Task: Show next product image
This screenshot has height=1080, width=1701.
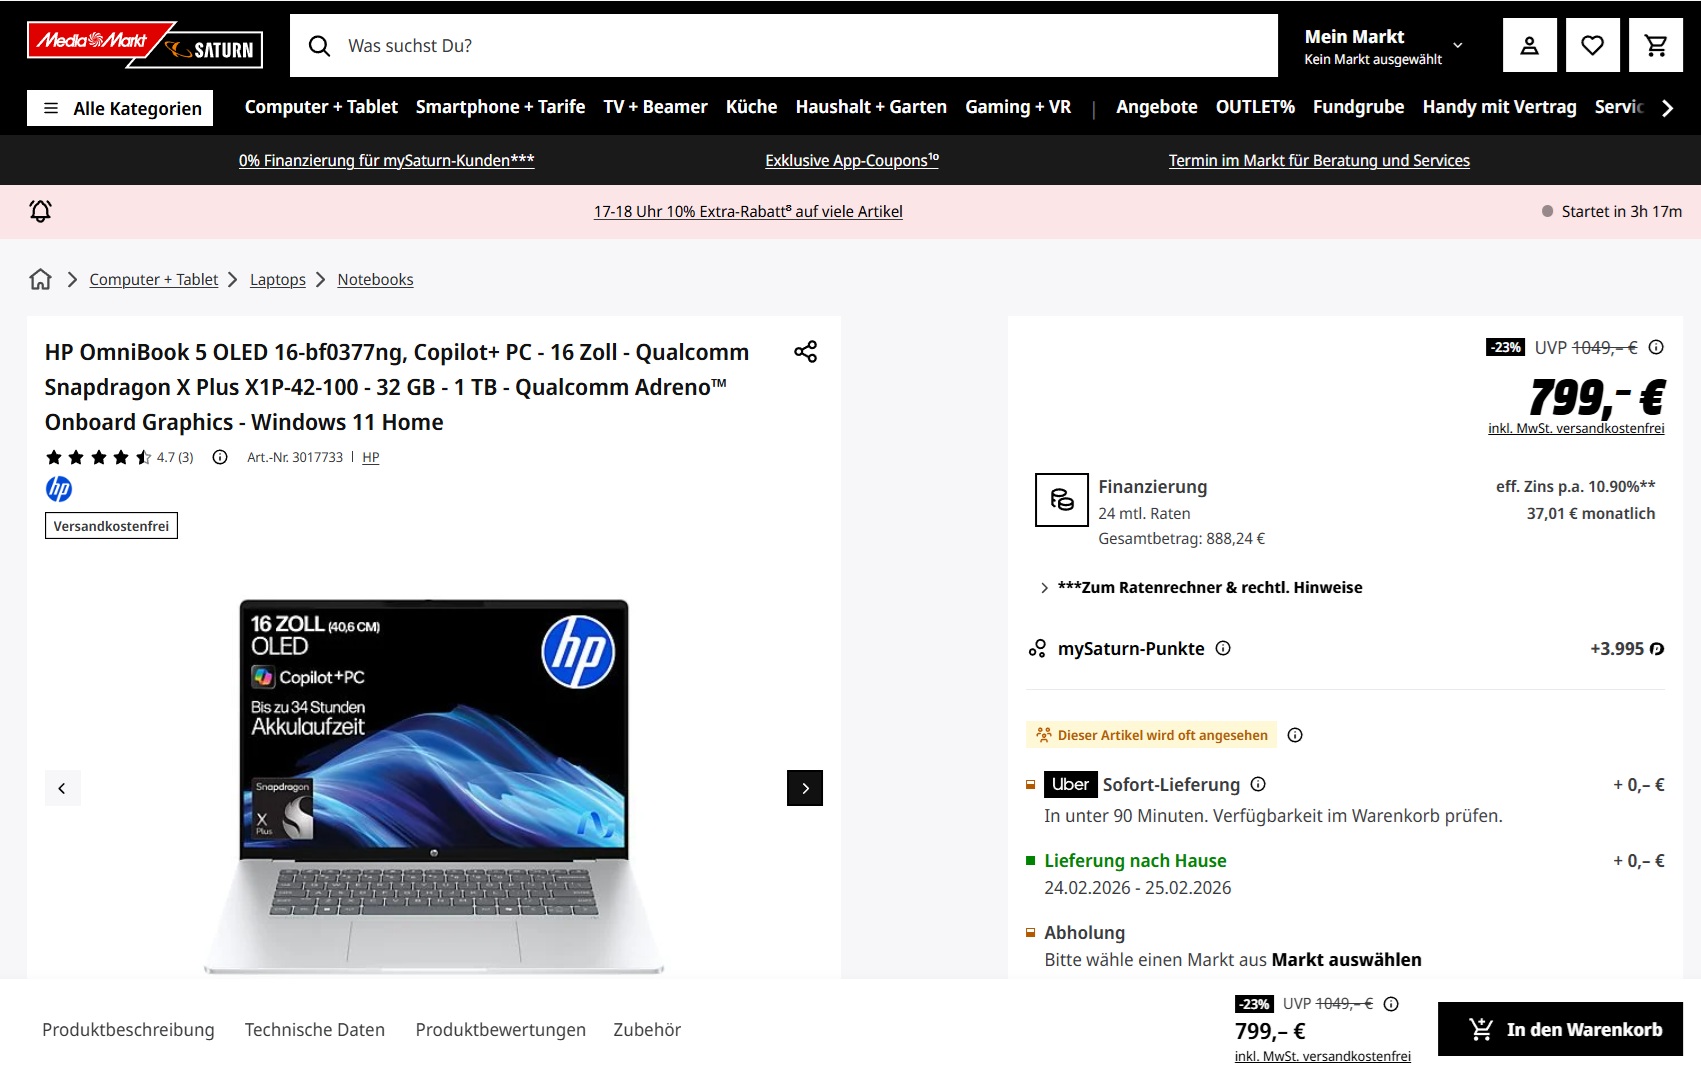Action: pyautogui.click(x=804, y=788)
